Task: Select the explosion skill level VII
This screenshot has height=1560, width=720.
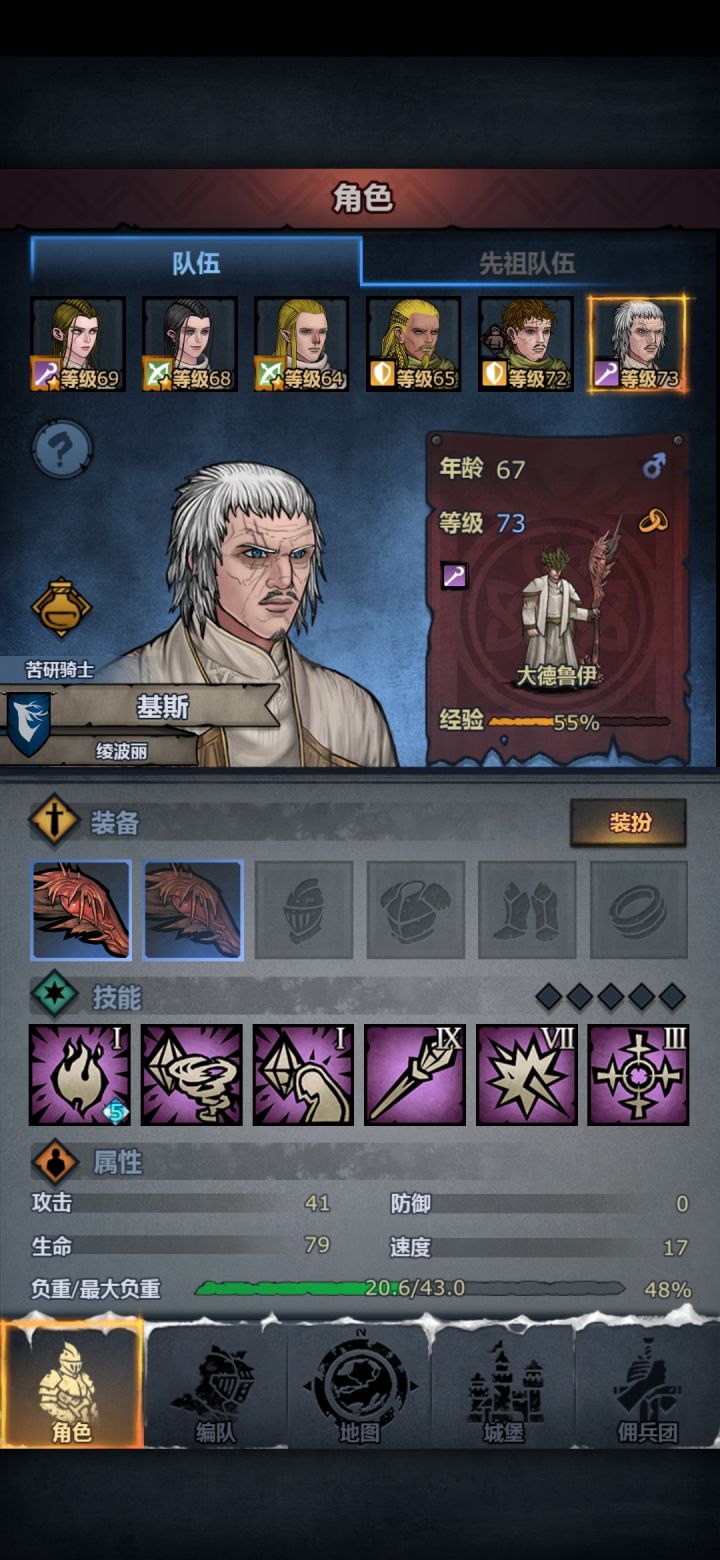Action: point(527,1074)
